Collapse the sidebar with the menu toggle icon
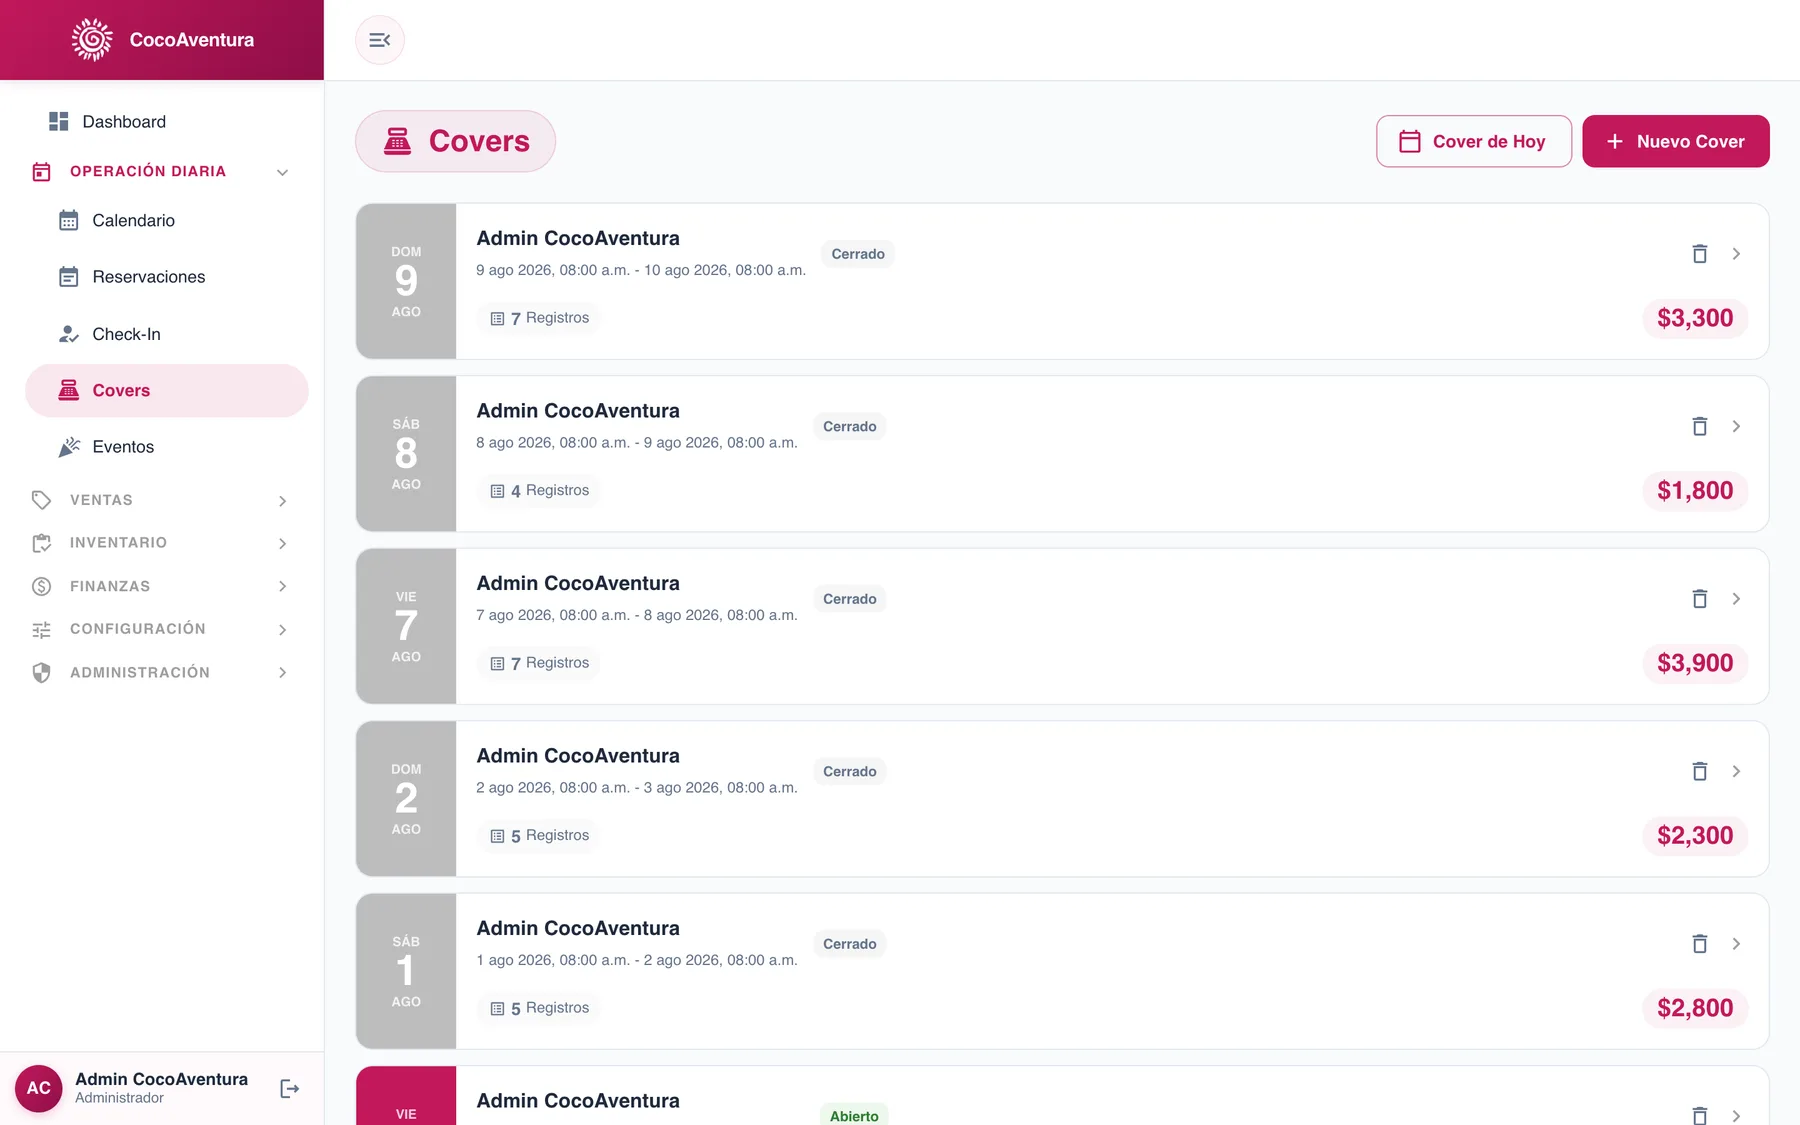 [380, 40]
